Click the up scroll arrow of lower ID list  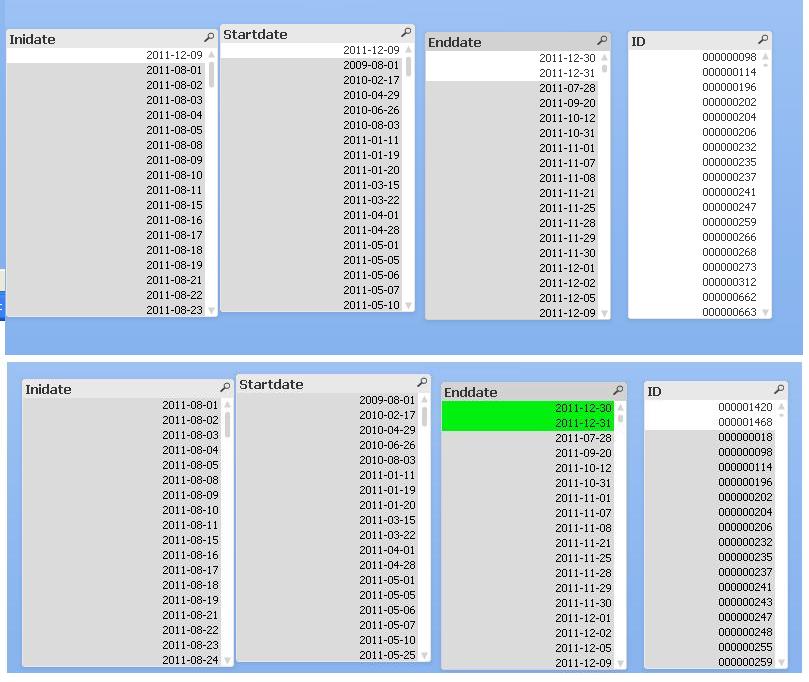782,407
